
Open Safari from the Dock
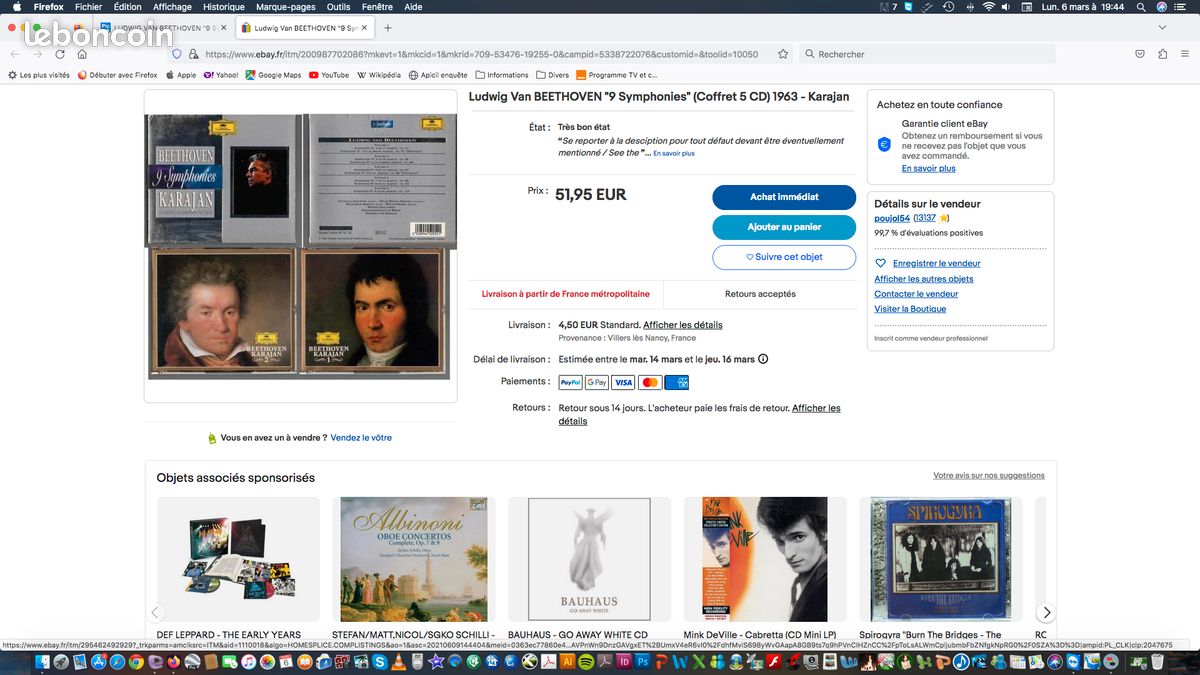(x=117, y=662)
